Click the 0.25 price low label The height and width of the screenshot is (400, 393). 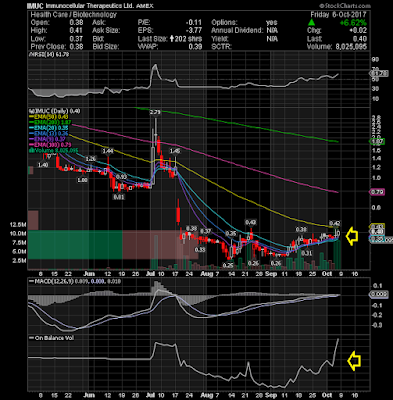pos(228,265)
